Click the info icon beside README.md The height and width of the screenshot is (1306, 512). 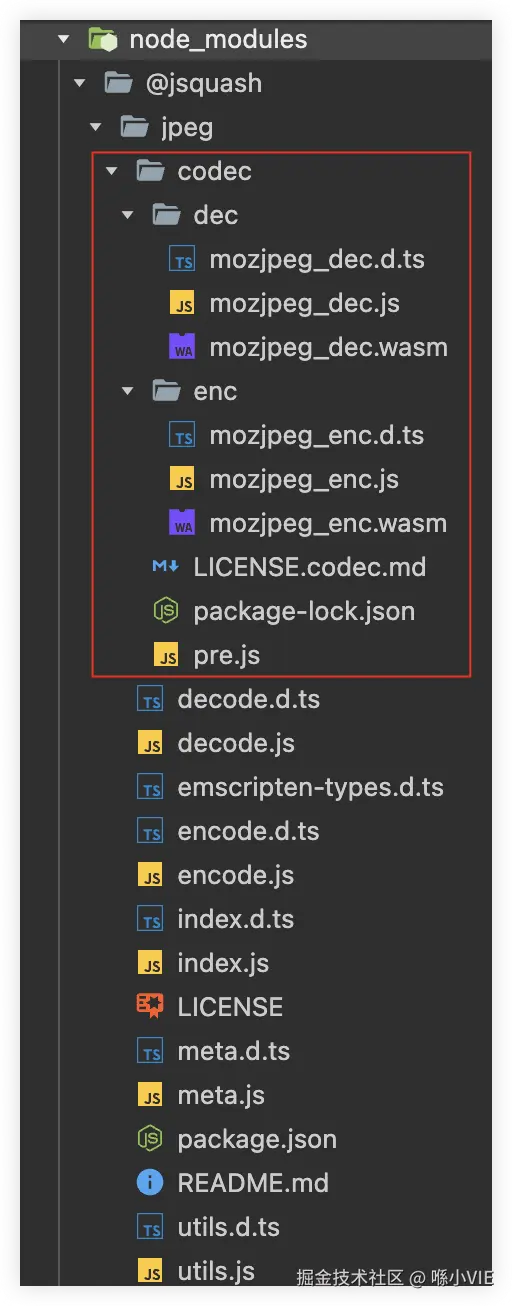pos(150,1183)
